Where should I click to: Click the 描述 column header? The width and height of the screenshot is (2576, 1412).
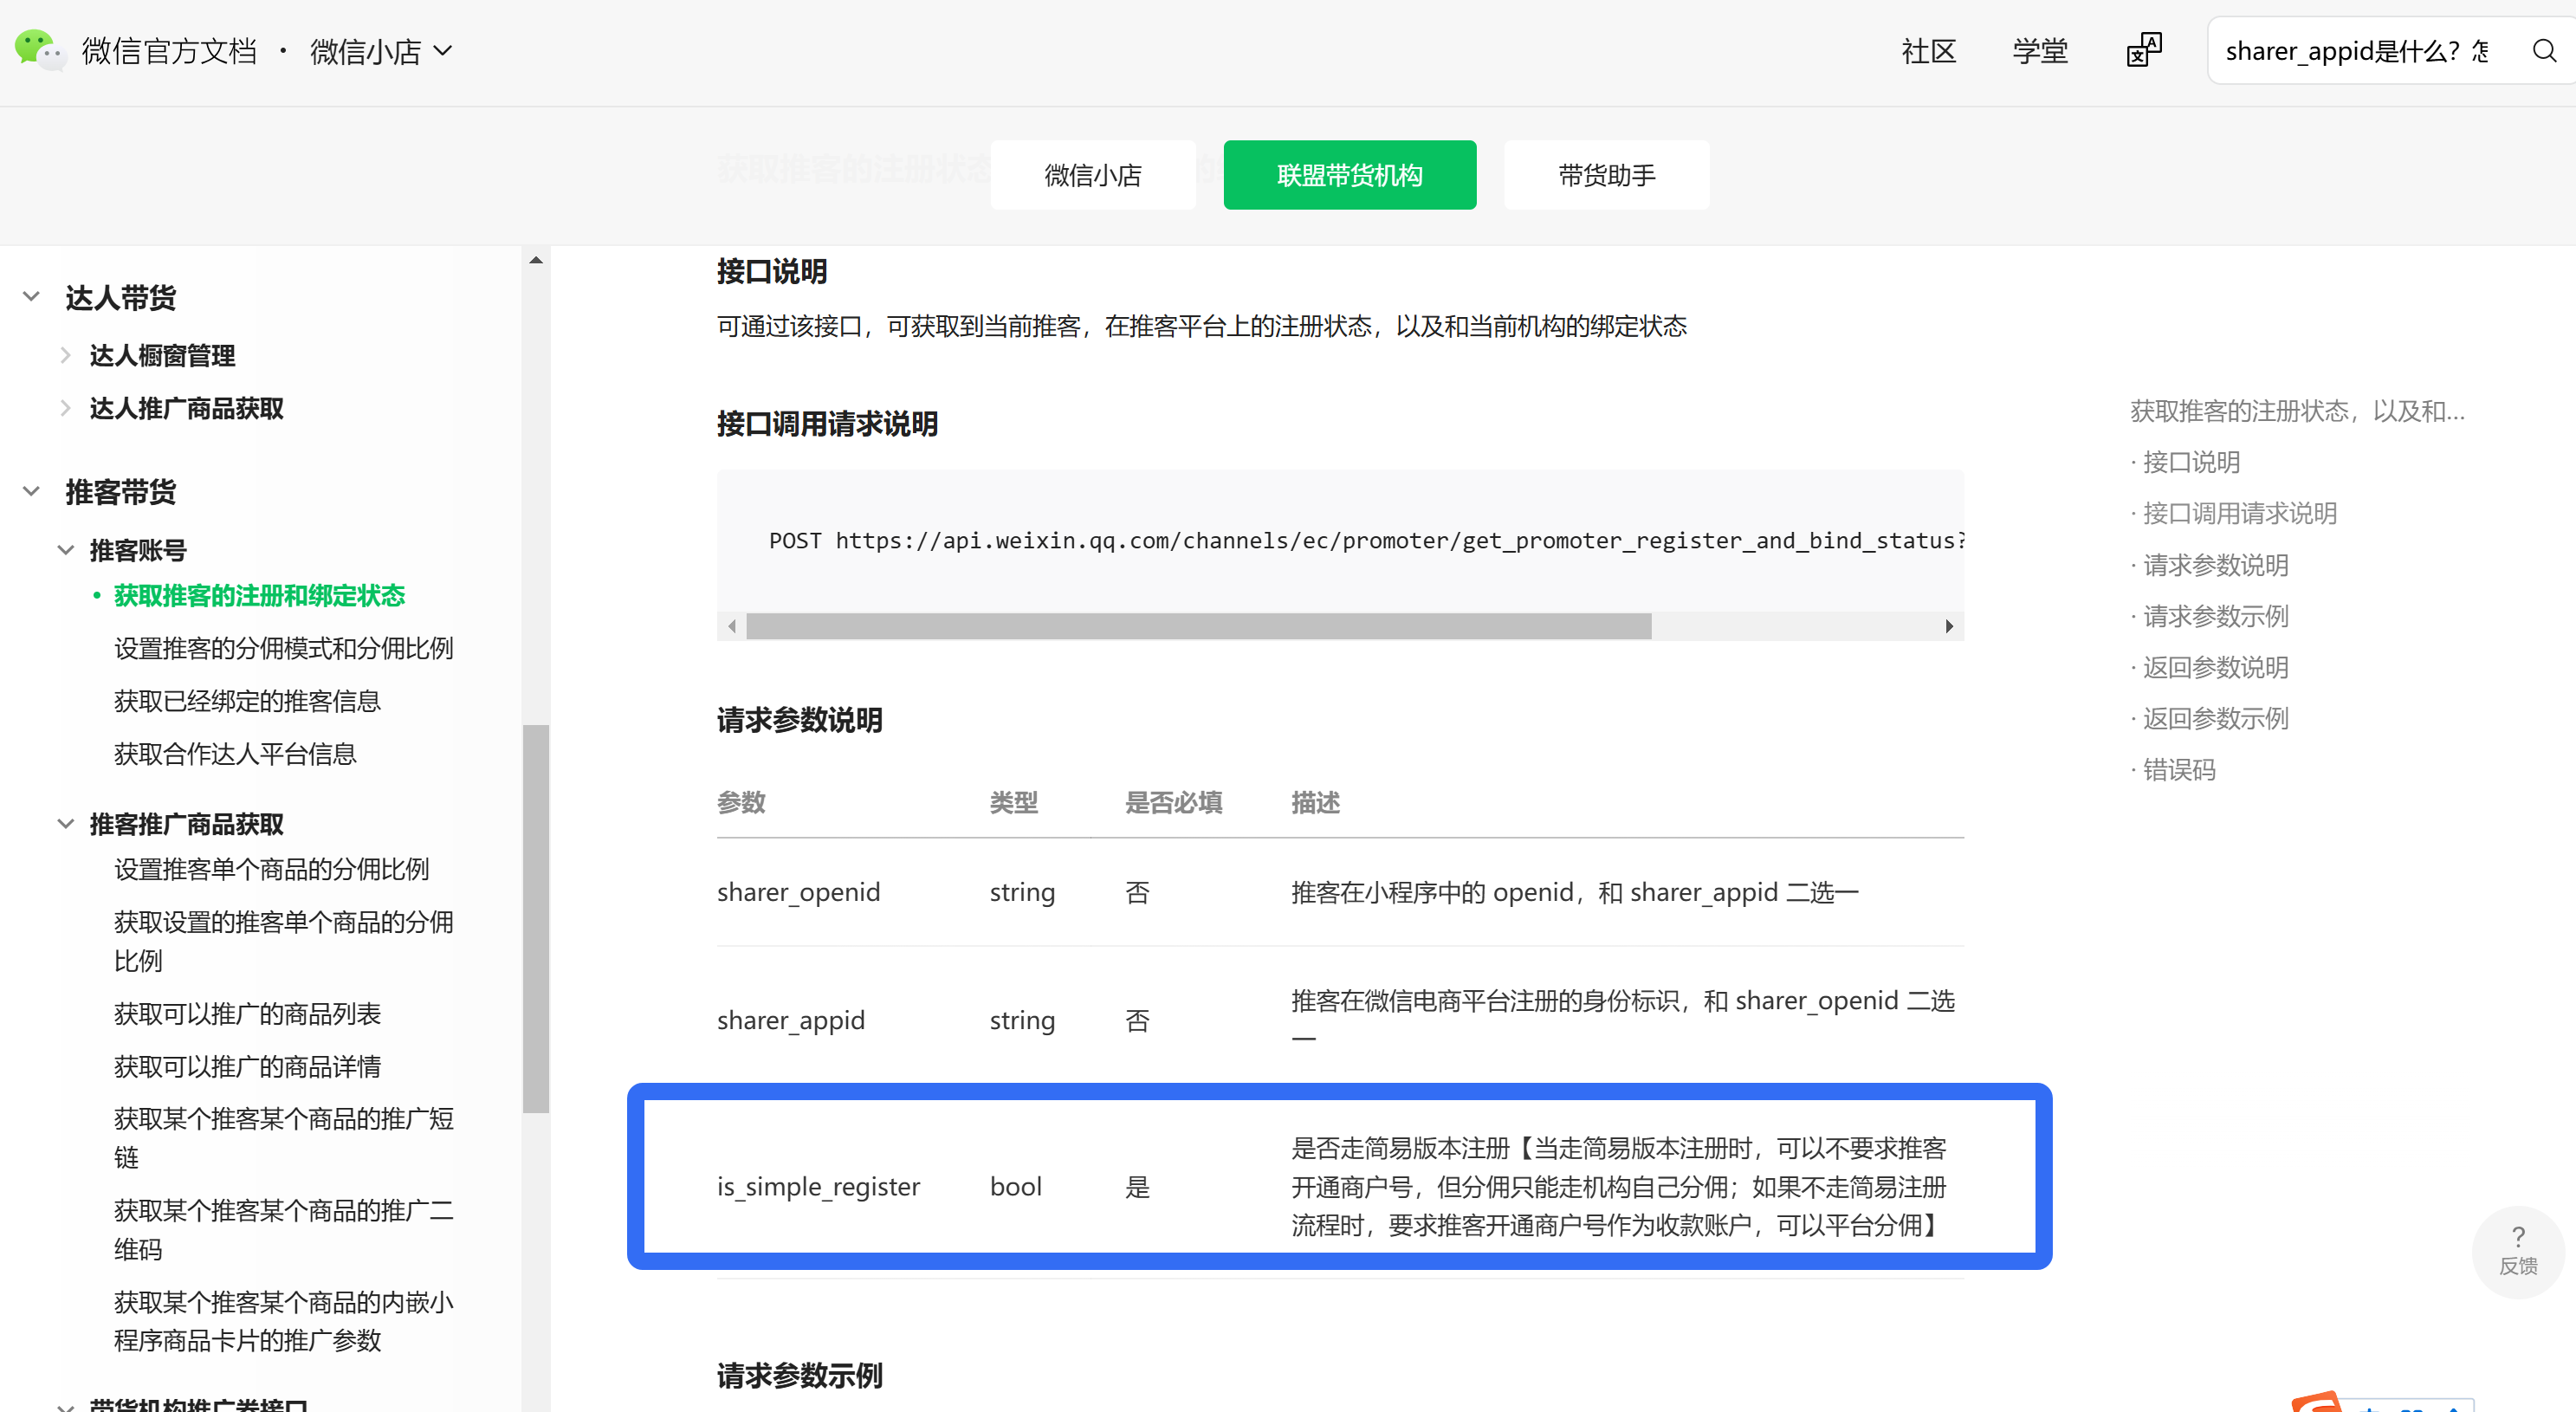pyautogui.click(x=1314, y=803)
